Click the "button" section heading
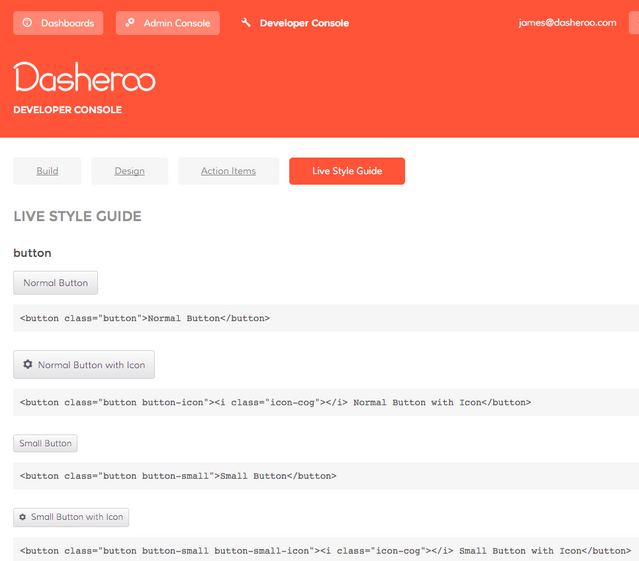Screen dimensions: 639x561 (x=32, y=253)
